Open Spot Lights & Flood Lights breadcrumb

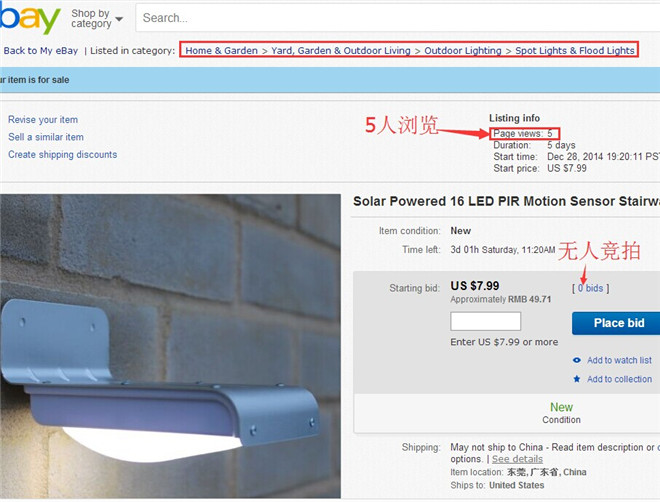(575, 50)
